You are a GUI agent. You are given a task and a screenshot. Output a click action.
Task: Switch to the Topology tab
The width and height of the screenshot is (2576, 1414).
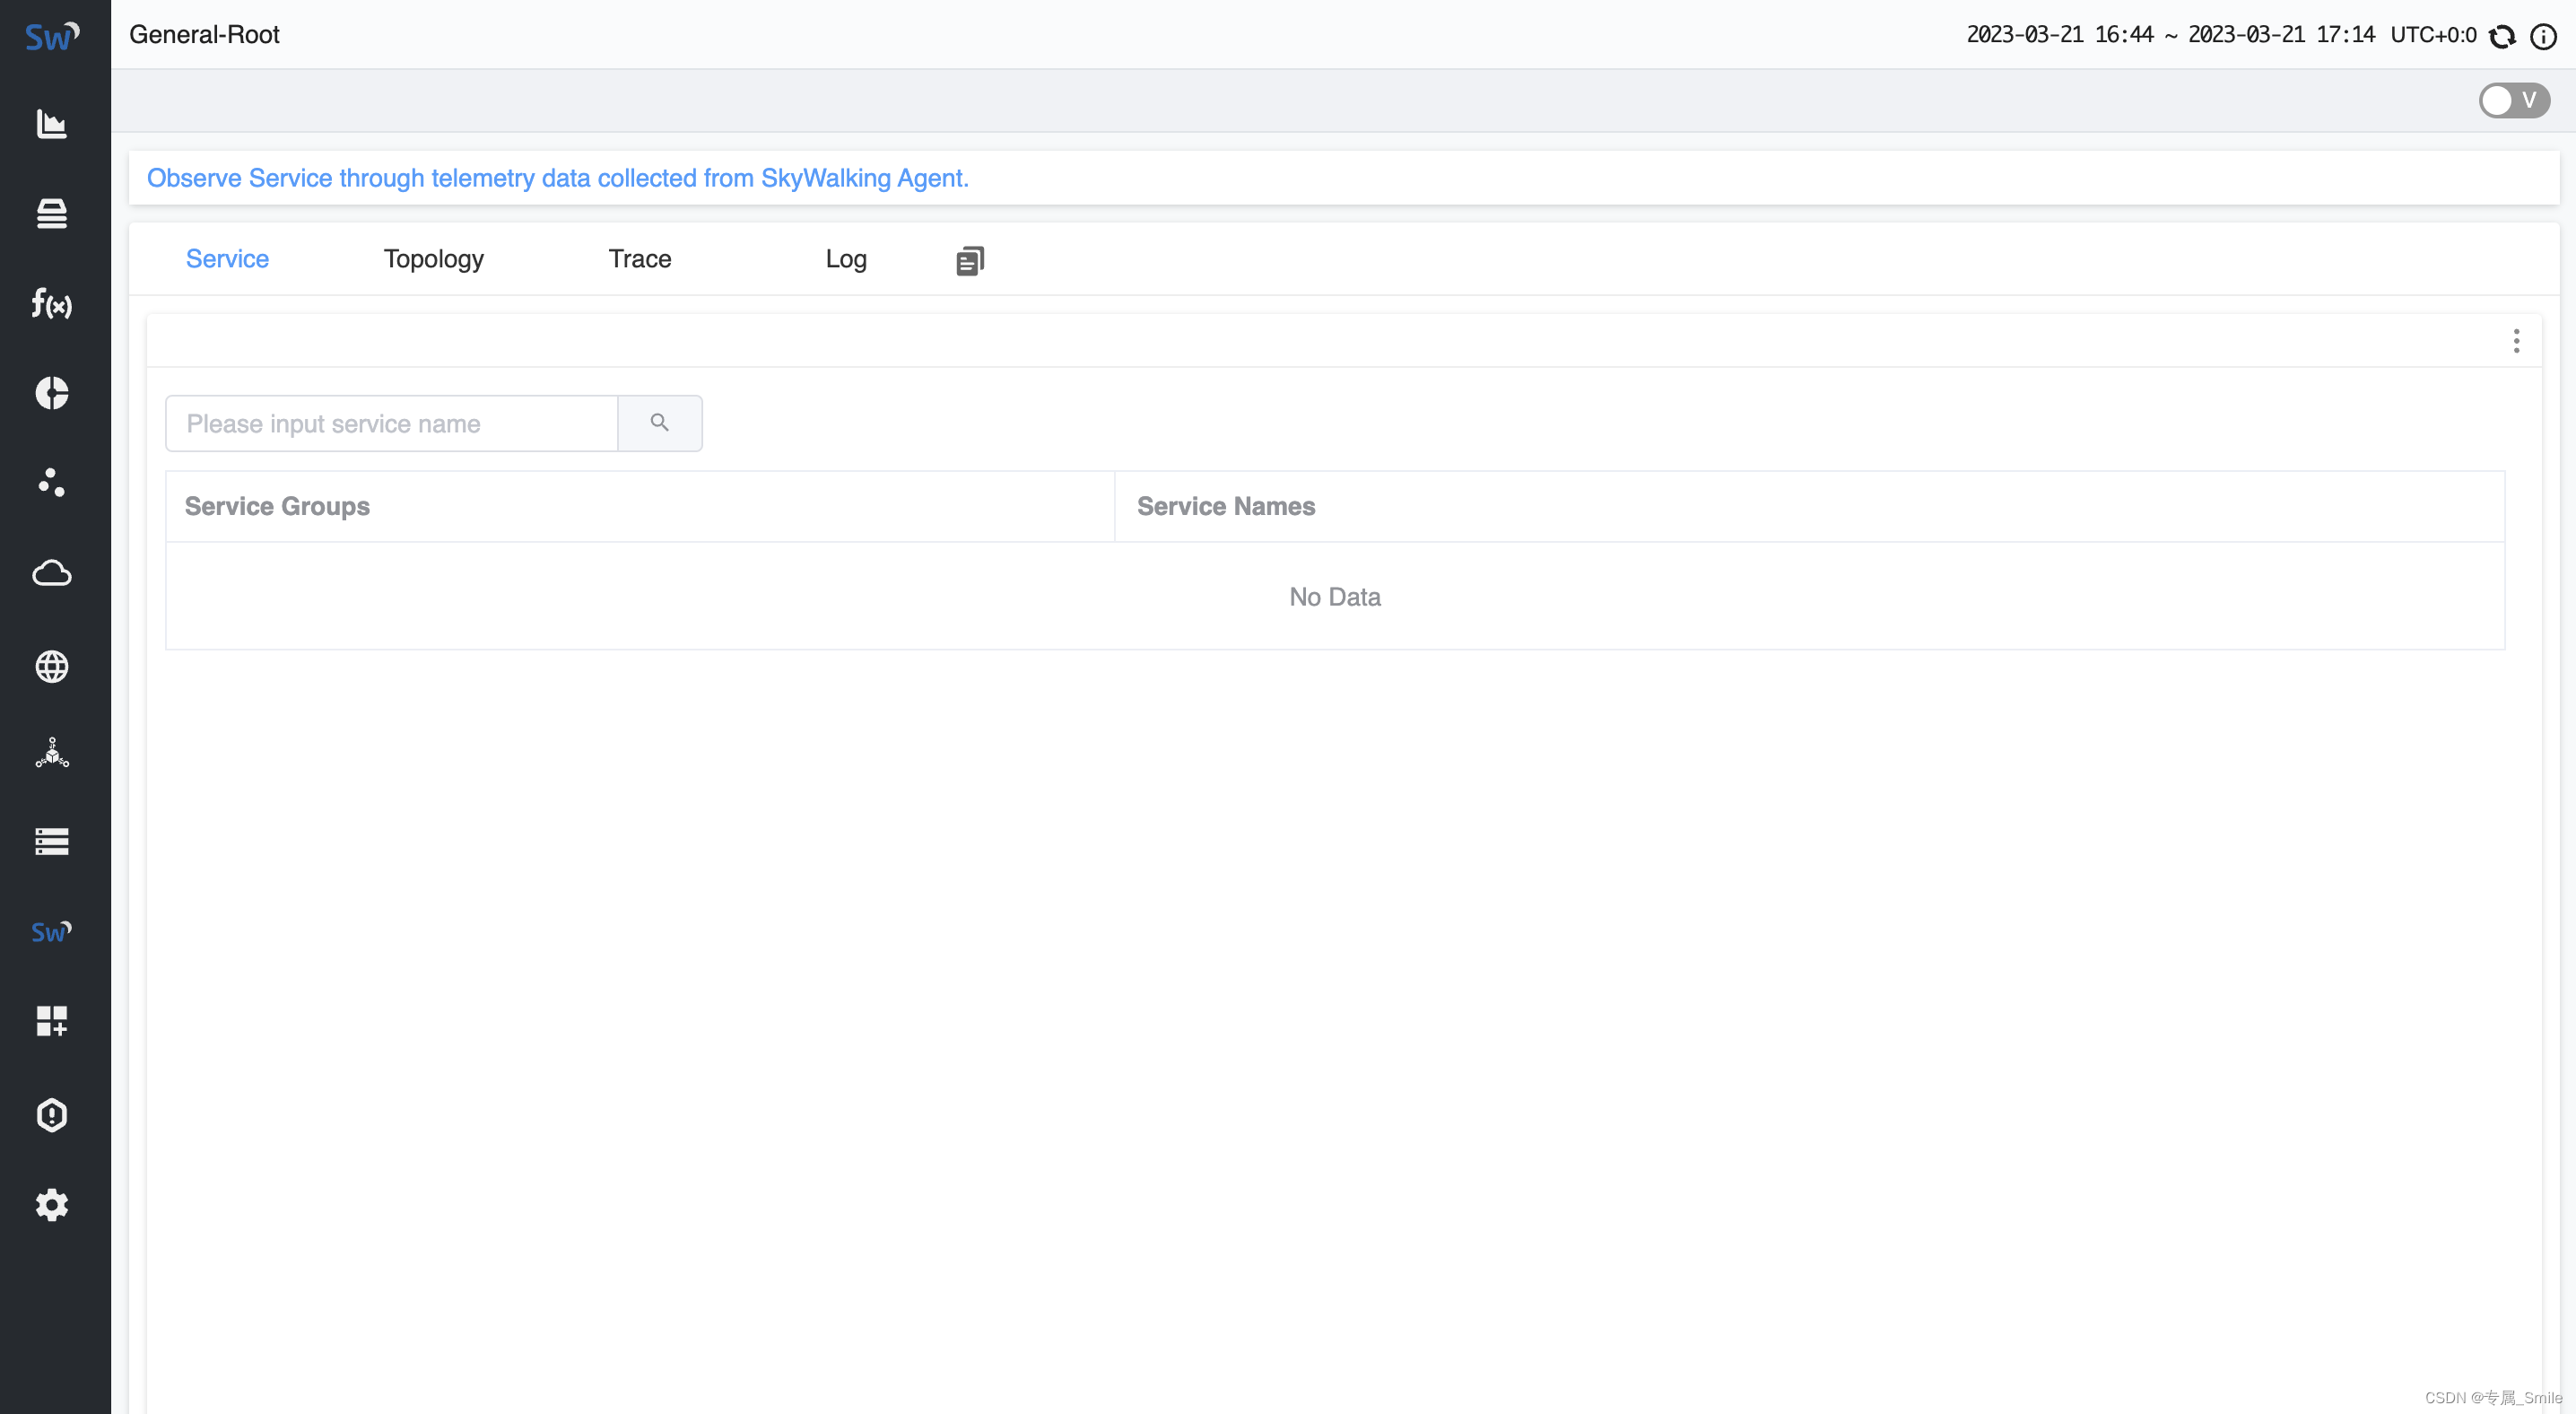pyautogui.click(x=433, y=259)
